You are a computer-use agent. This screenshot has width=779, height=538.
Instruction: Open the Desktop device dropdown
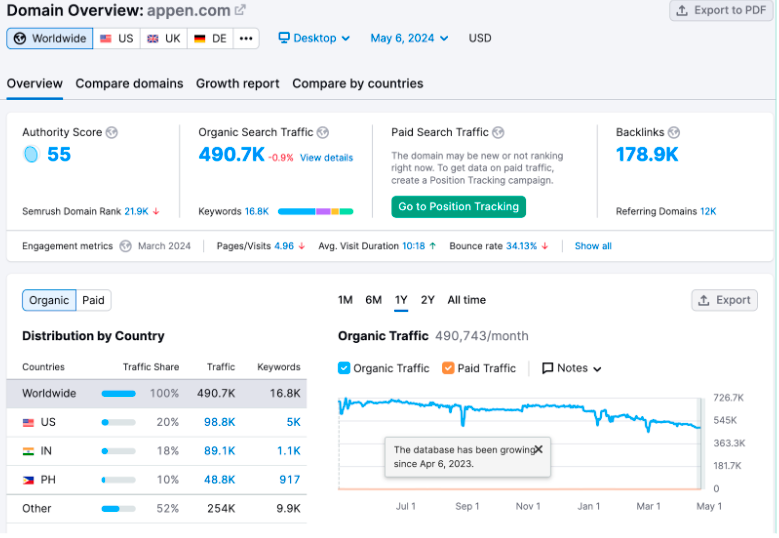click(x=314, y=38)
